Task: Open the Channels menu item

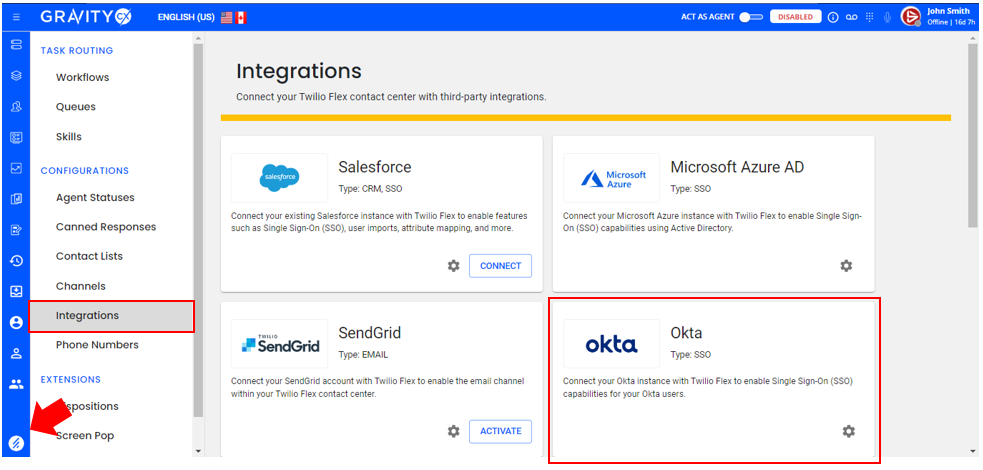Action: coord(81,286)
